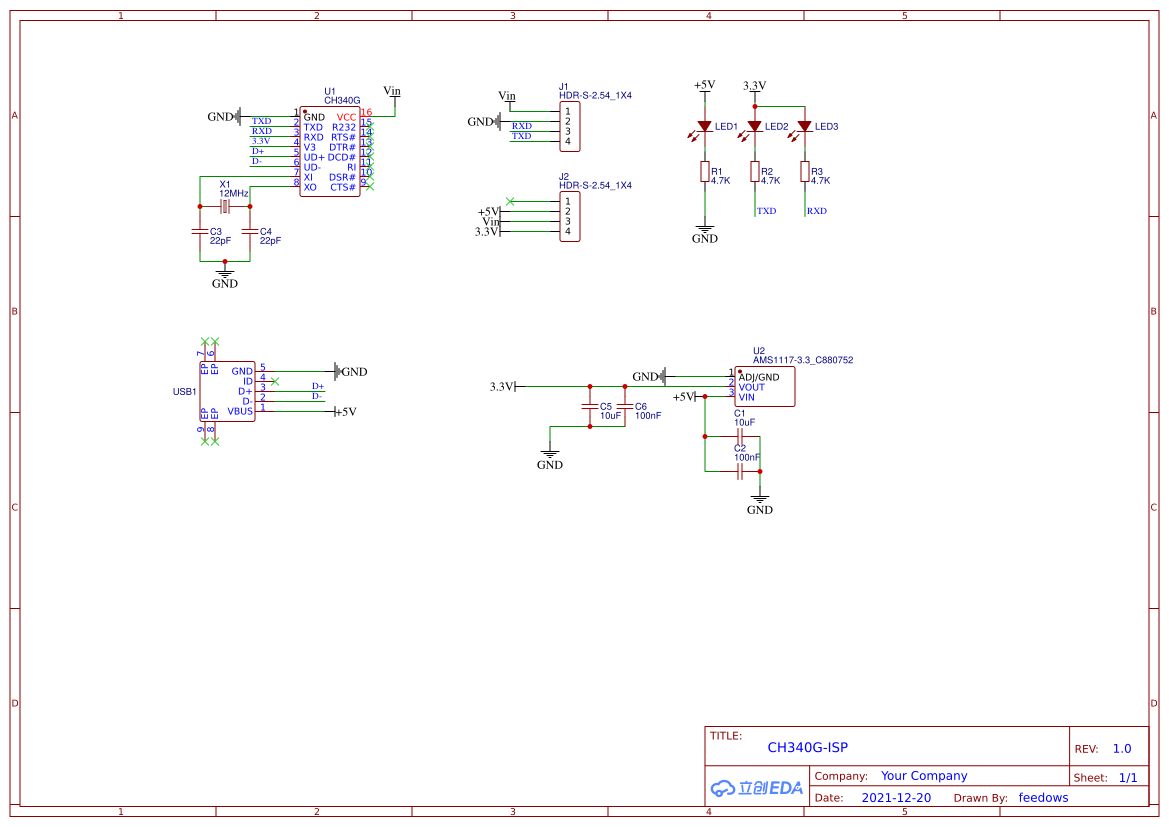Image resolution: width=1169 pixels, height=827 pixels.
Task: Click the RXD net label below R3
Action: point(817,211)
